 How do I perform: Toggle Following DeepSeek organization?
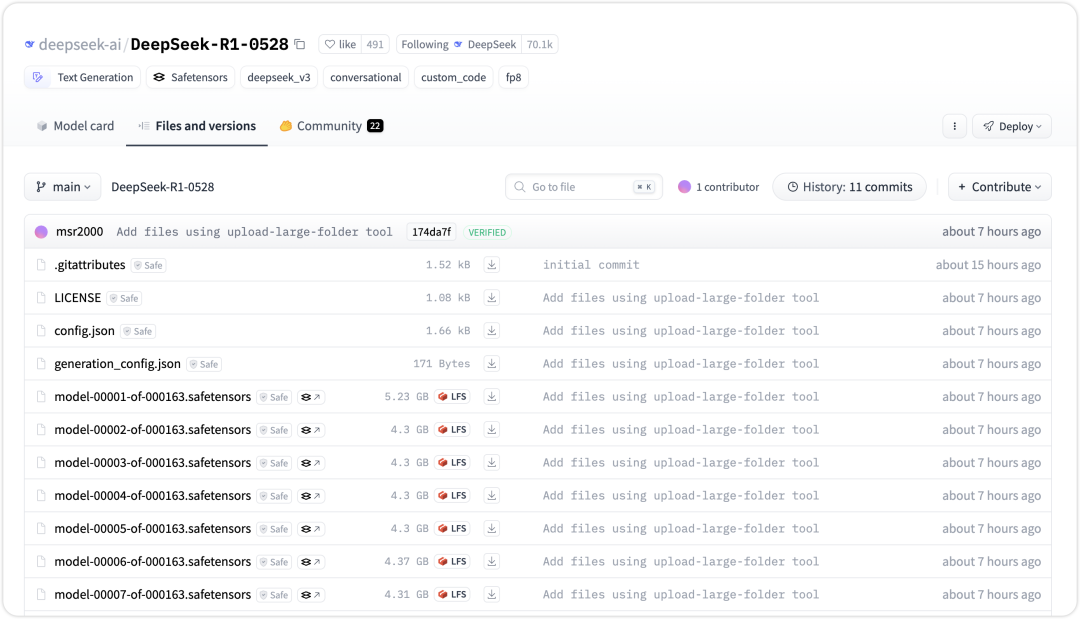[459, 45]
